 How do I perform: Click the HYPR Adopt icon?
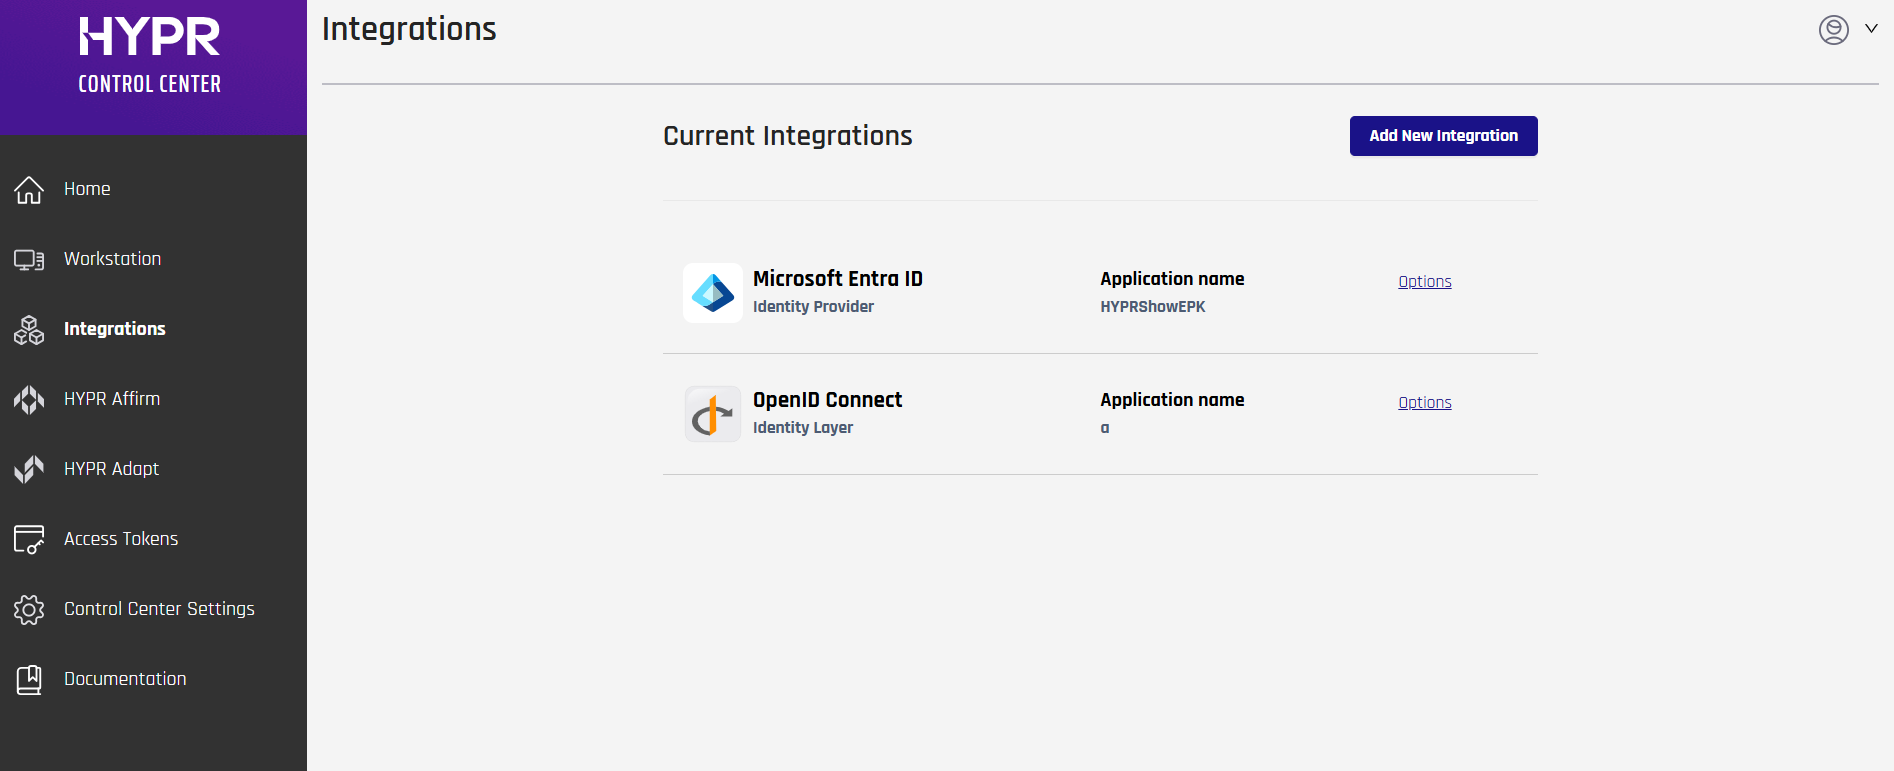pos(29,469)
